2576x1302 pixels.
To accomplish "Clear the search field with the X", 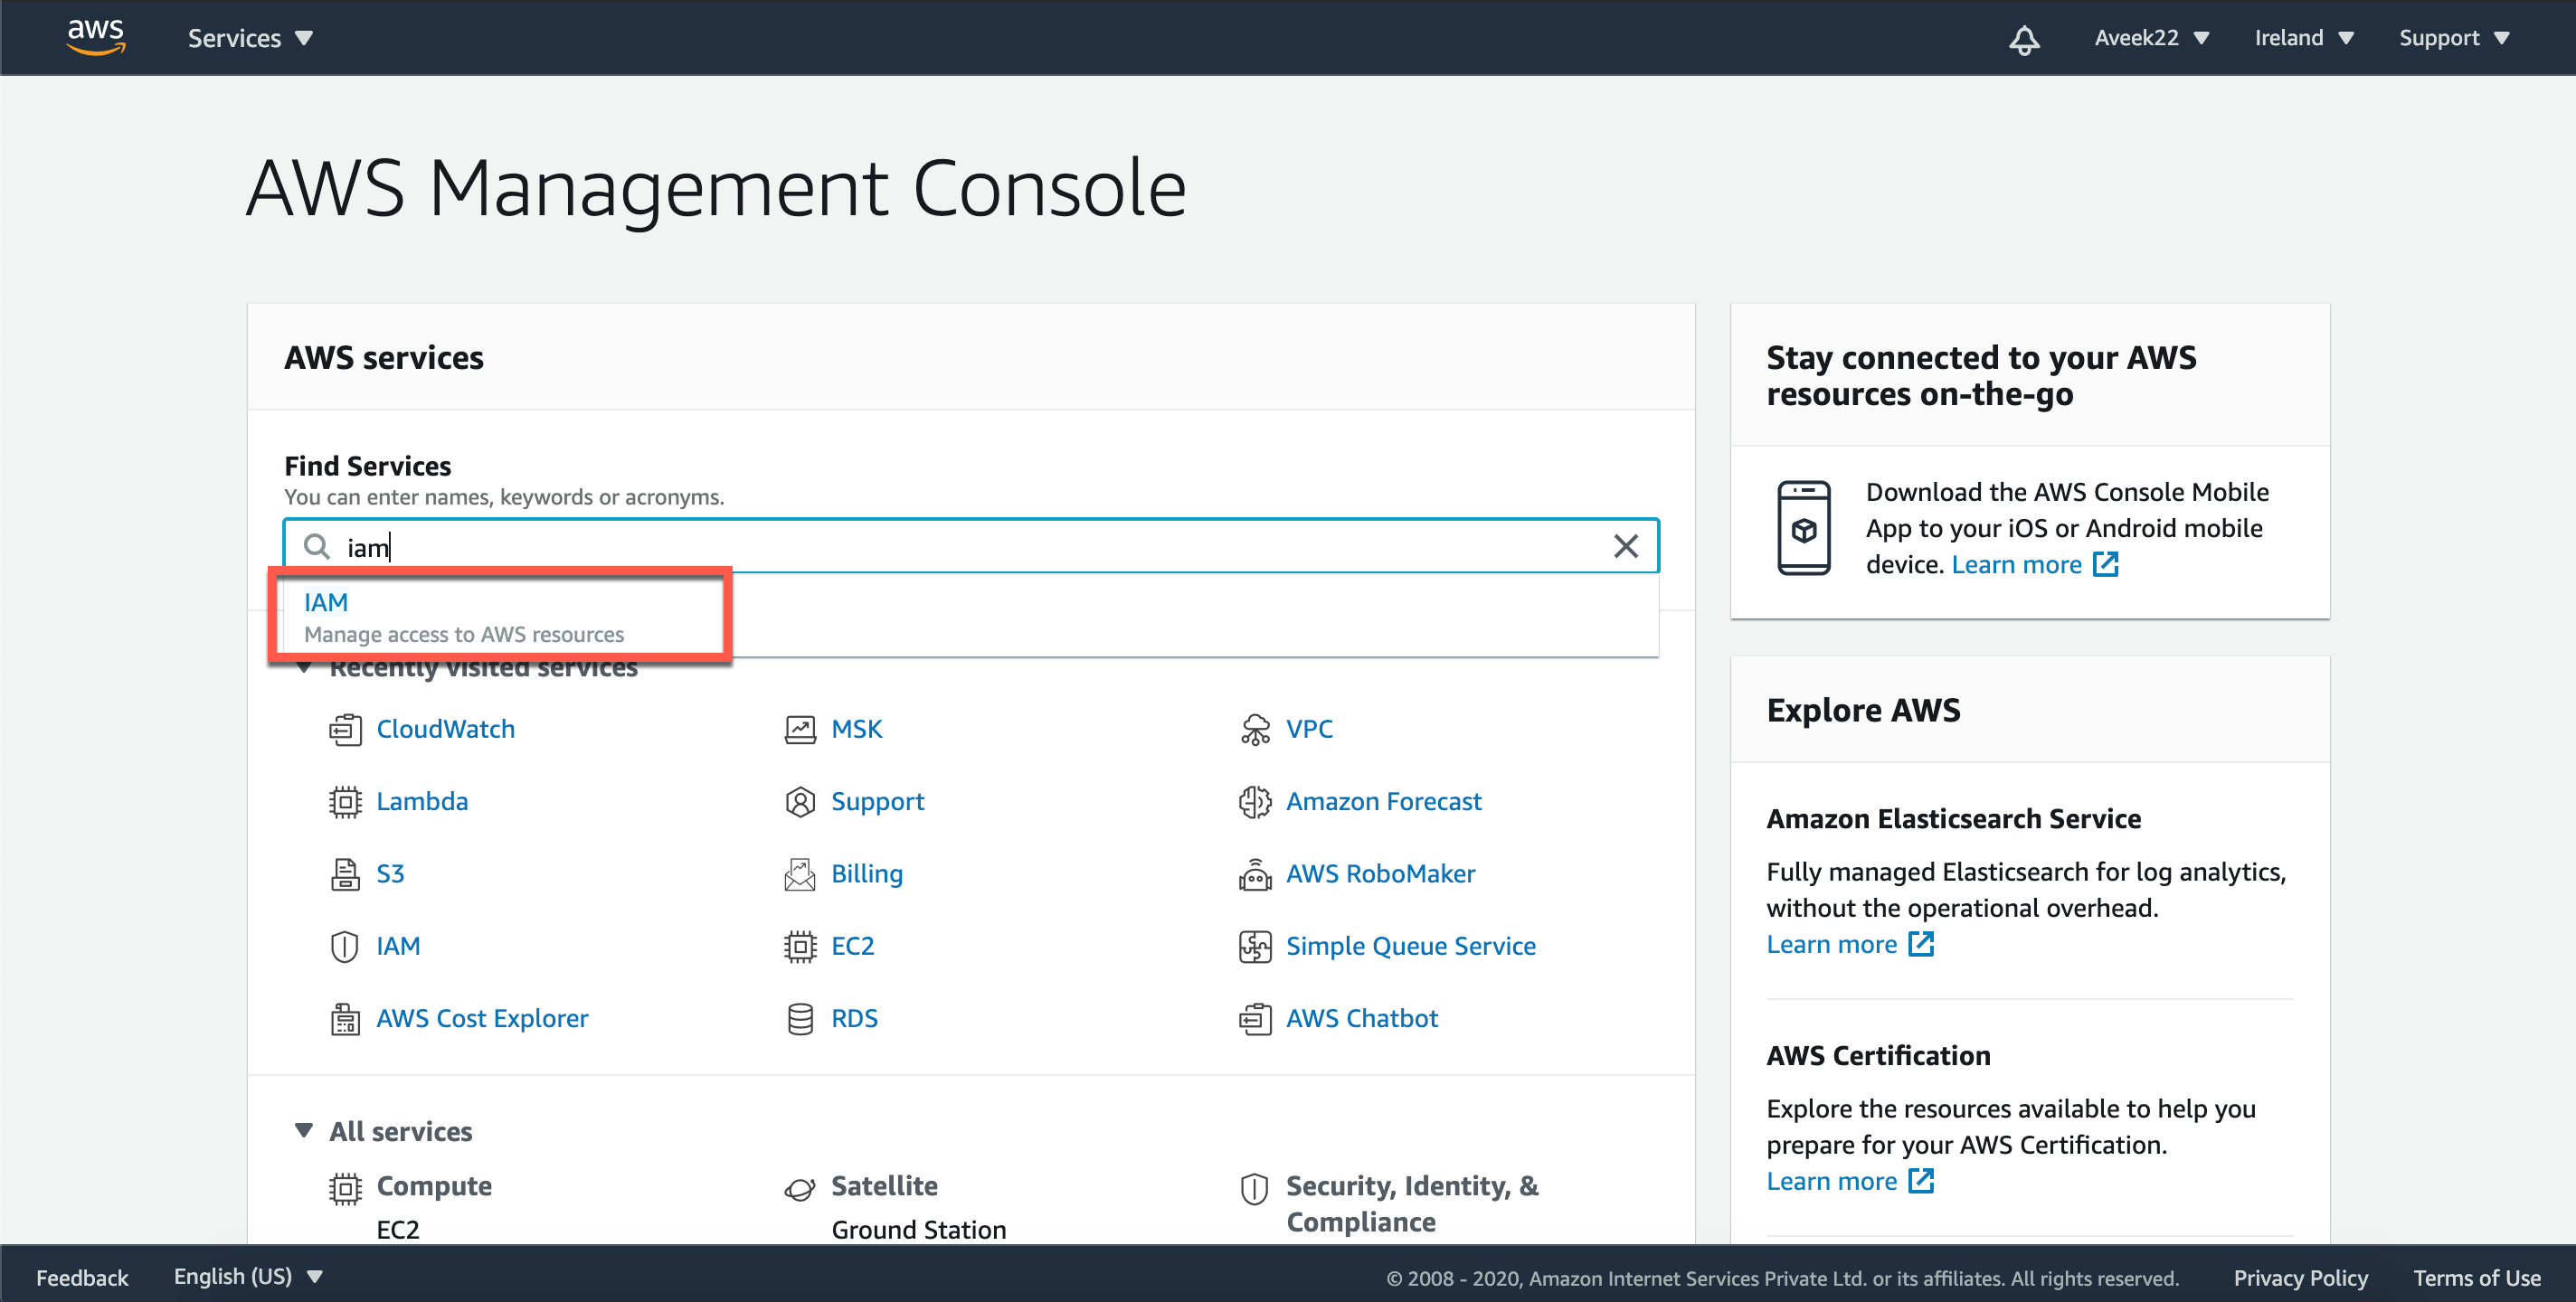I will tap(1625, 546).
